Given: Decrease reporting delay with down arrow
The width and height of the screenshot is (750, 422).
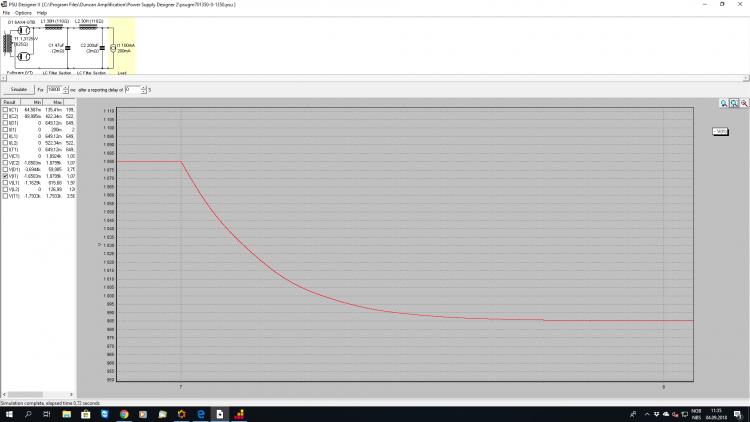Looking at the screenshot, I should coord(143,91).
